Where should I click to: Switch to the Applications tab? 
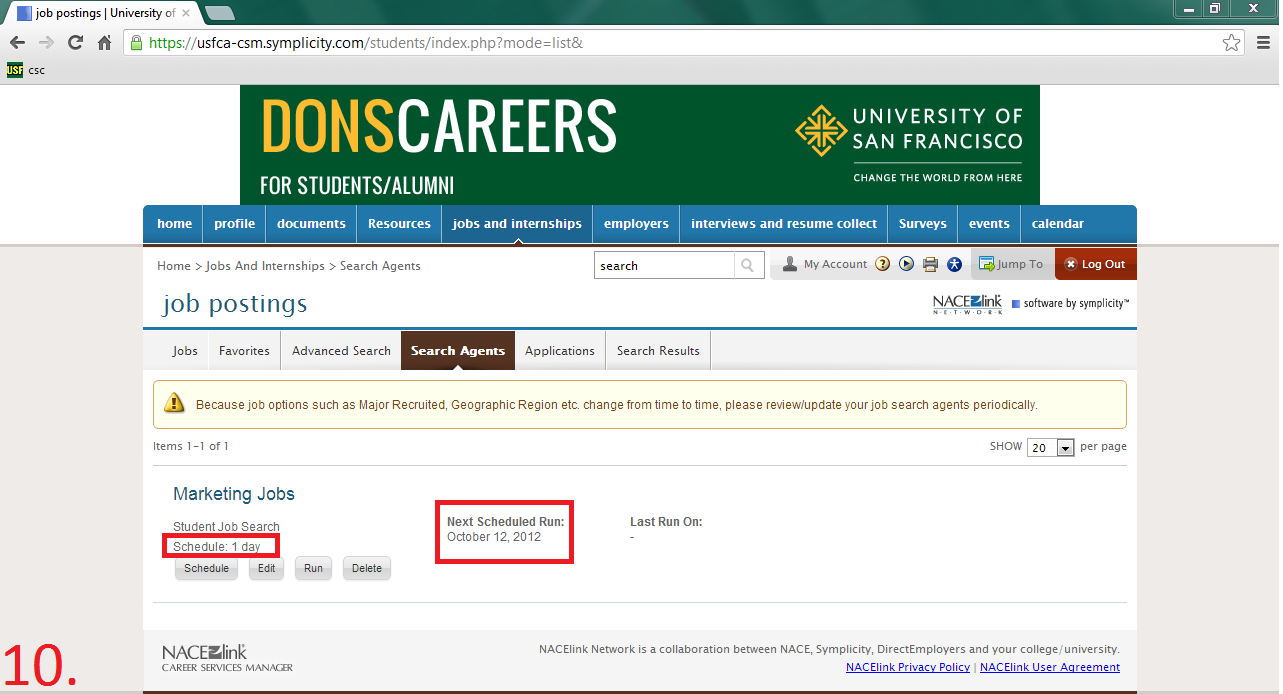[560, 351]
